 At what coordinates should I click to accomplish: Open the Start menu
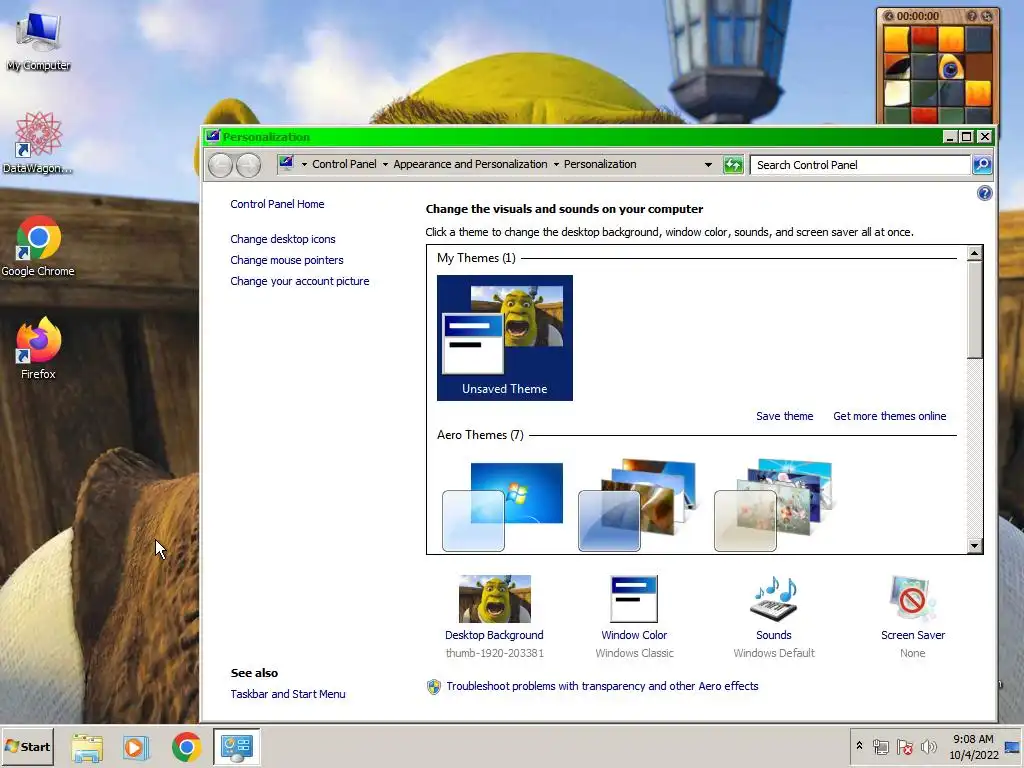click(x=28, y=746)
